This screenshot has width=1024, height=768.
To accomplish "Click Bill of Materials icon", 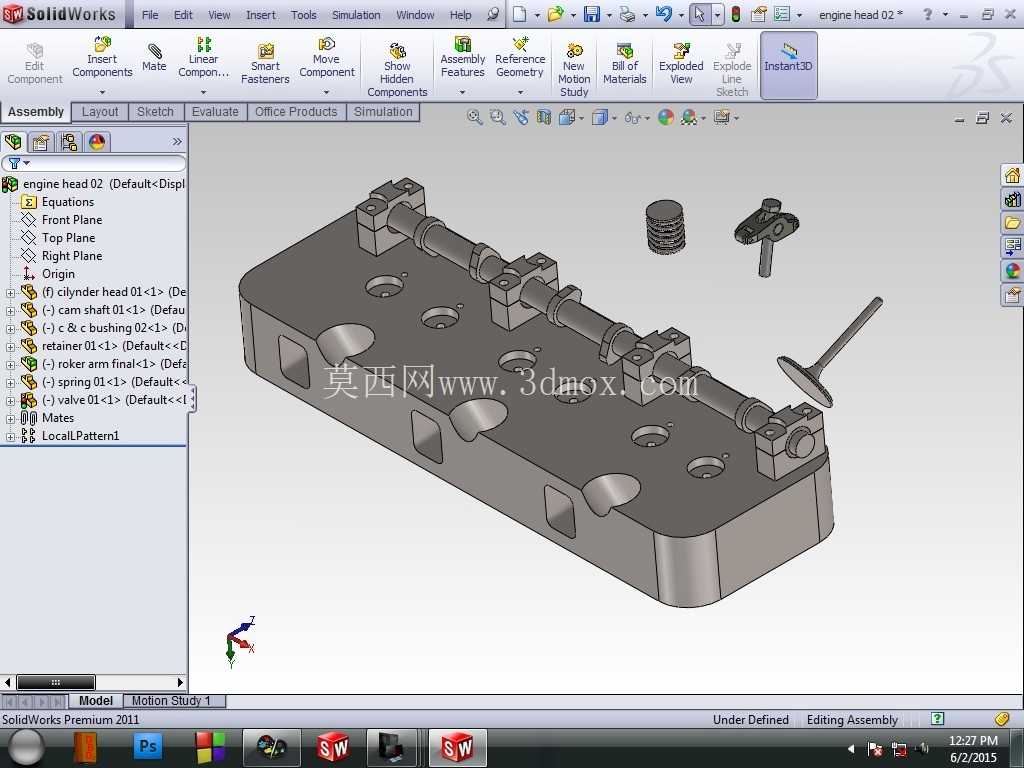I will pyautogui.click(x=624, y=50).
